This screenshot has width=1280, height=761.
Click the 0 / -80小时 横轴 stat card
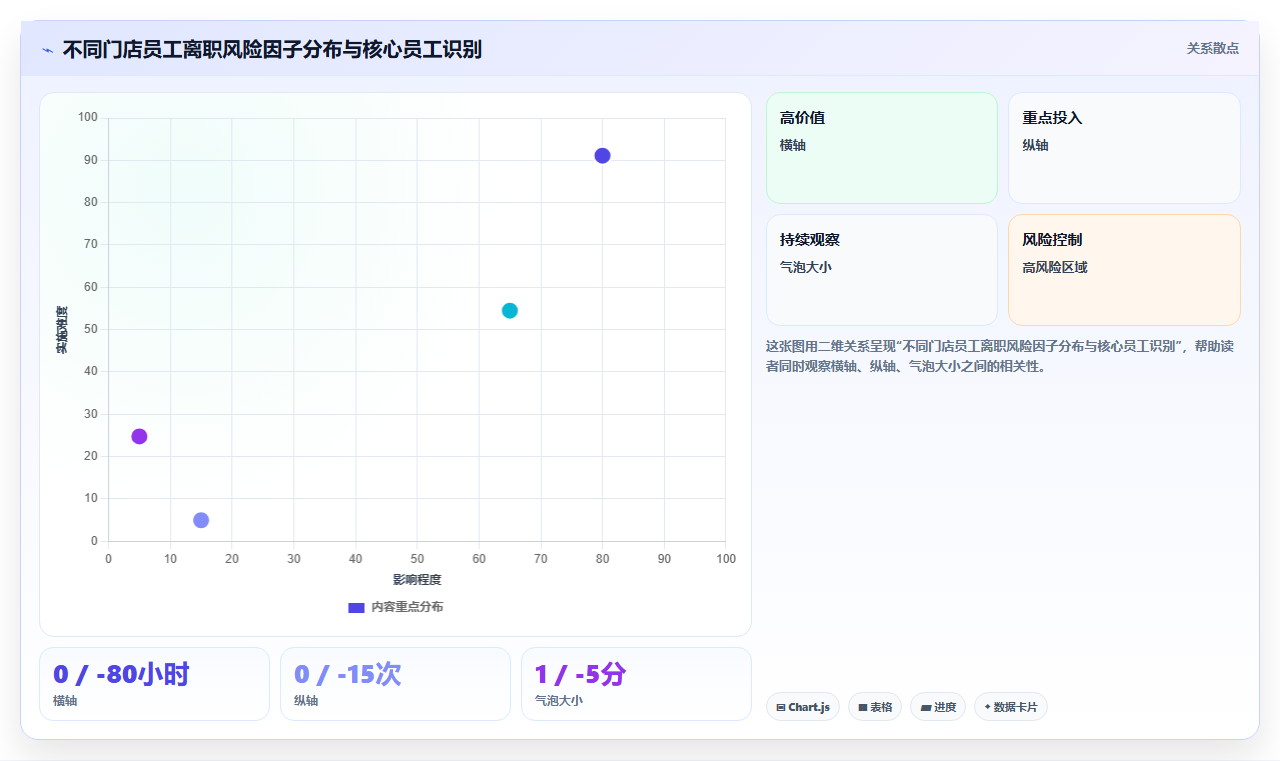(154, 684)
